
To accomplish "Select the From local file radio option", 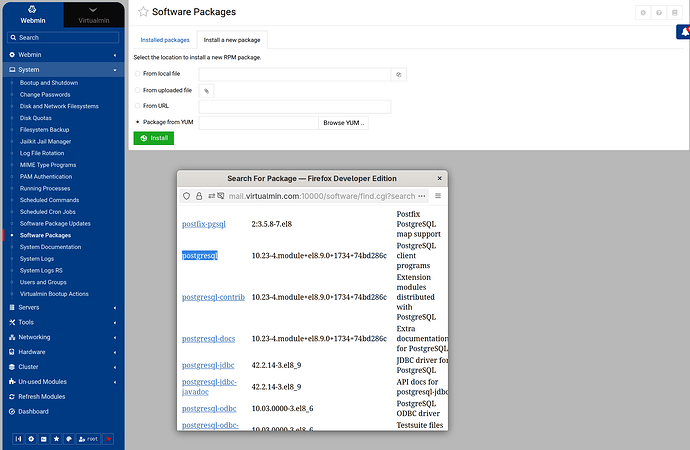I will tap(138, 74).
